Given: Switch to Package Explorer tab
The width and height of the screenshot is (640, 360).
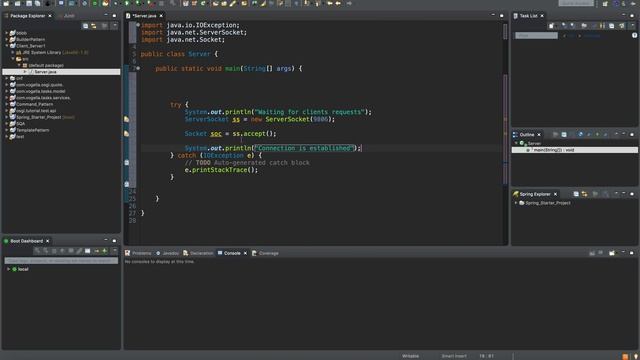Looking at the screenshot, I should (x=27, y=16).
